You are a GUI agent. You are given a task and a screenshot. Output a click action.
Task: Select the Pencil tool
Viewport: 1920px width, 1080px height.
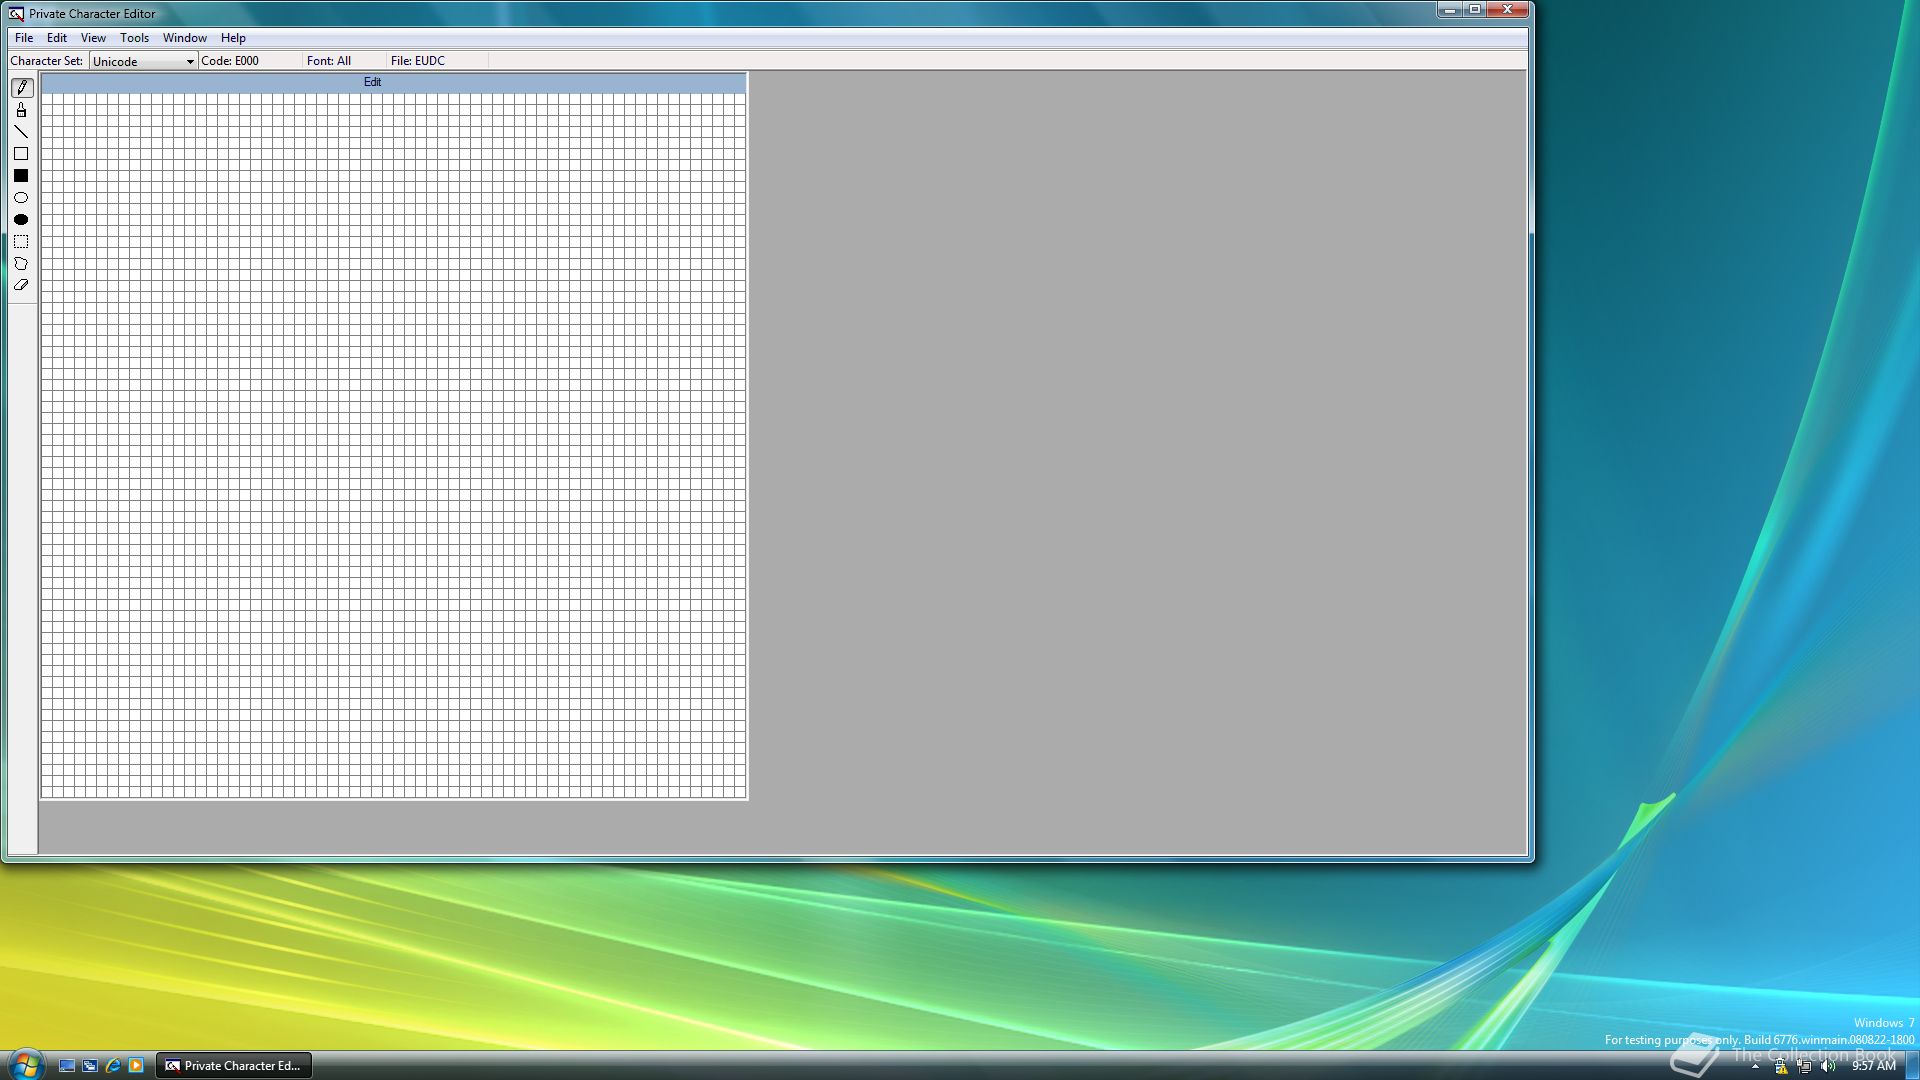click(x=21, y=88)
